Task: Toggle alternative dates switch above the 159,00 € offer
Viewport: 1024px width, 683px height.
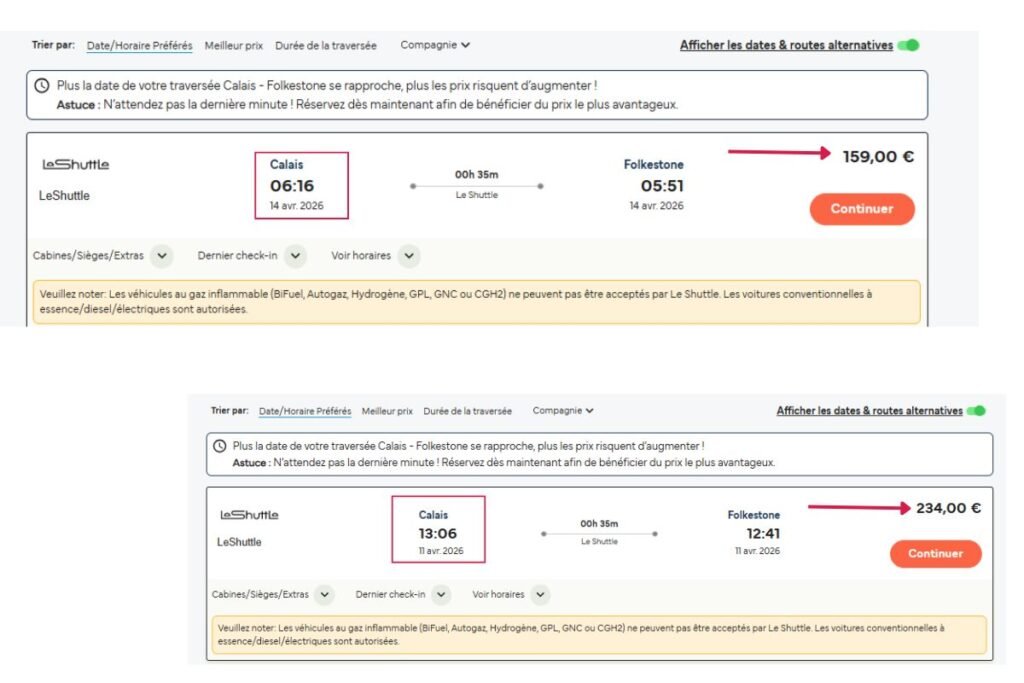Action: click(908, 45)
